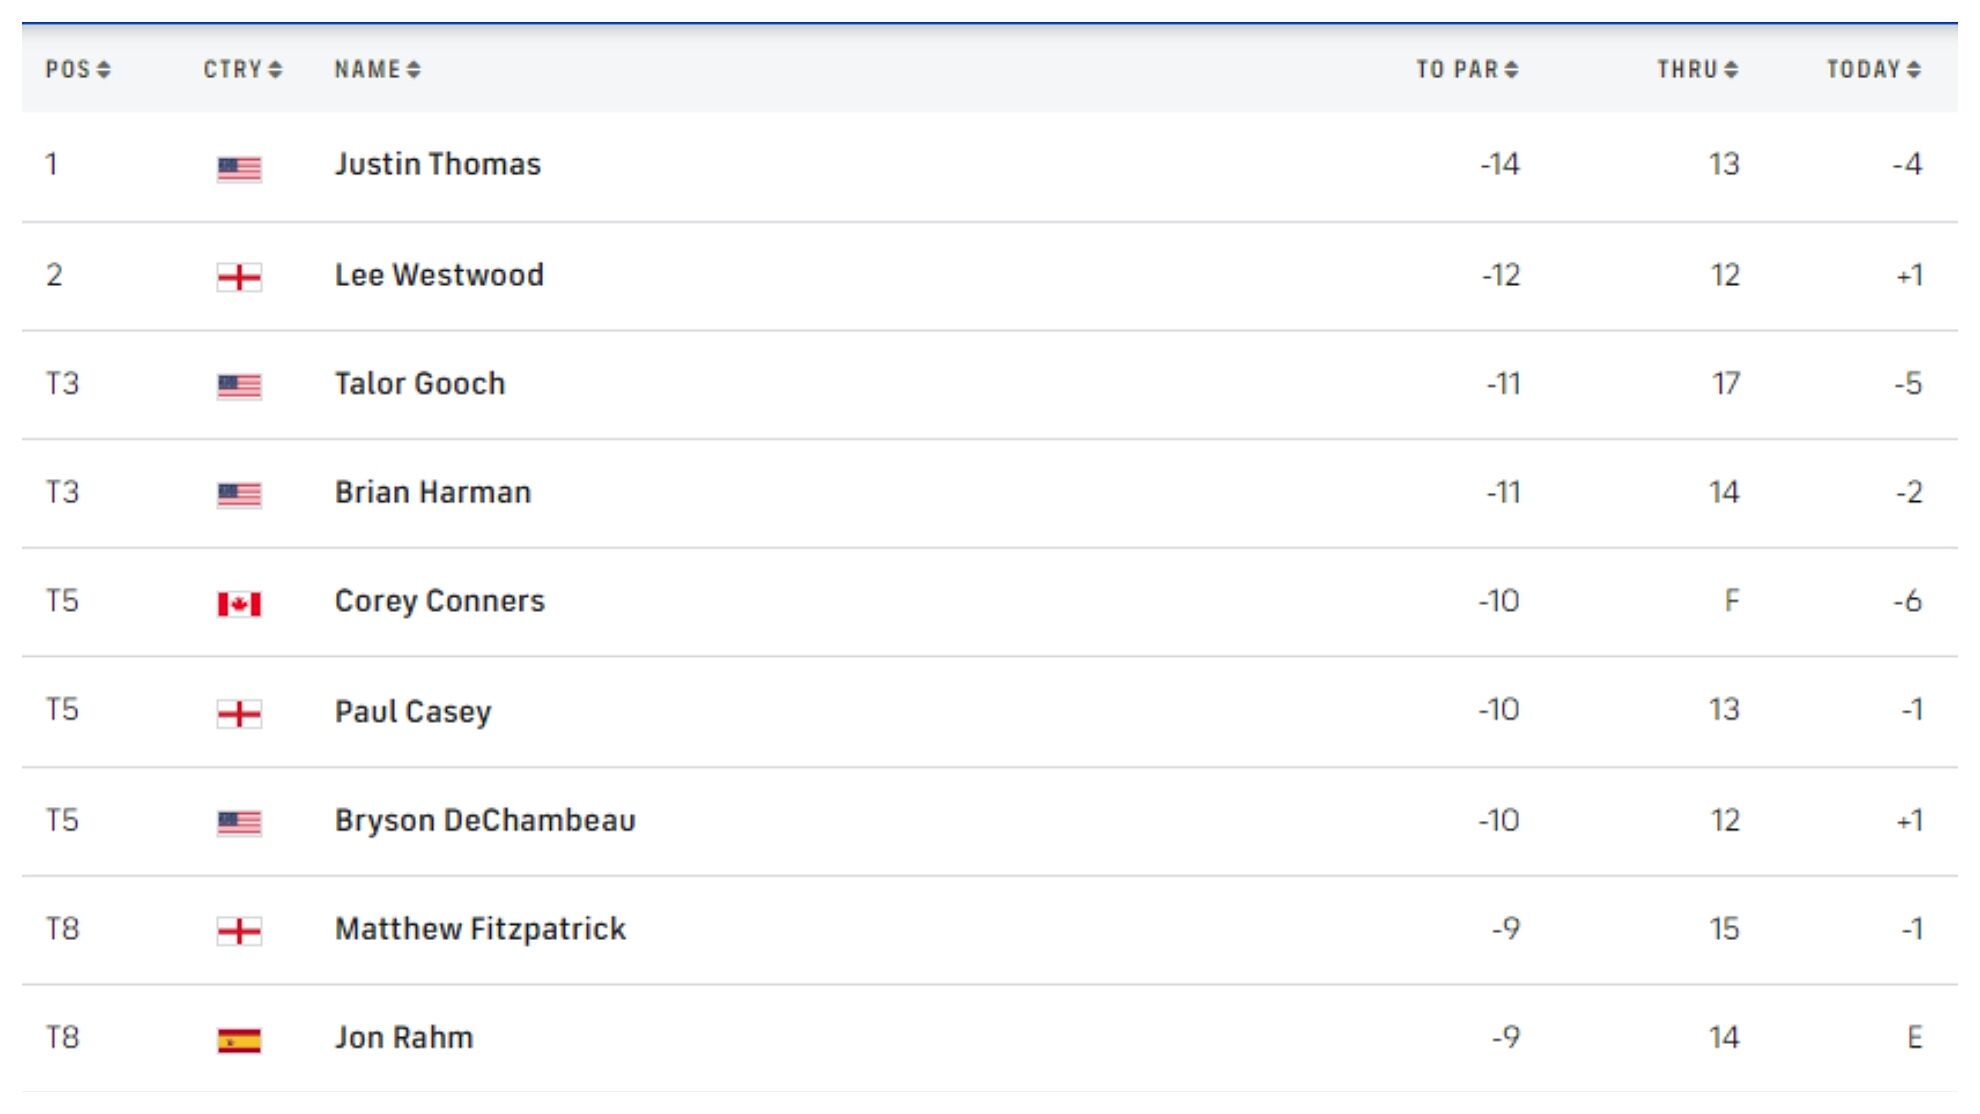1980x1114 pixels.
Task: Click the USA flag beside Bryson DeChambeau
Action: (239, 823)
